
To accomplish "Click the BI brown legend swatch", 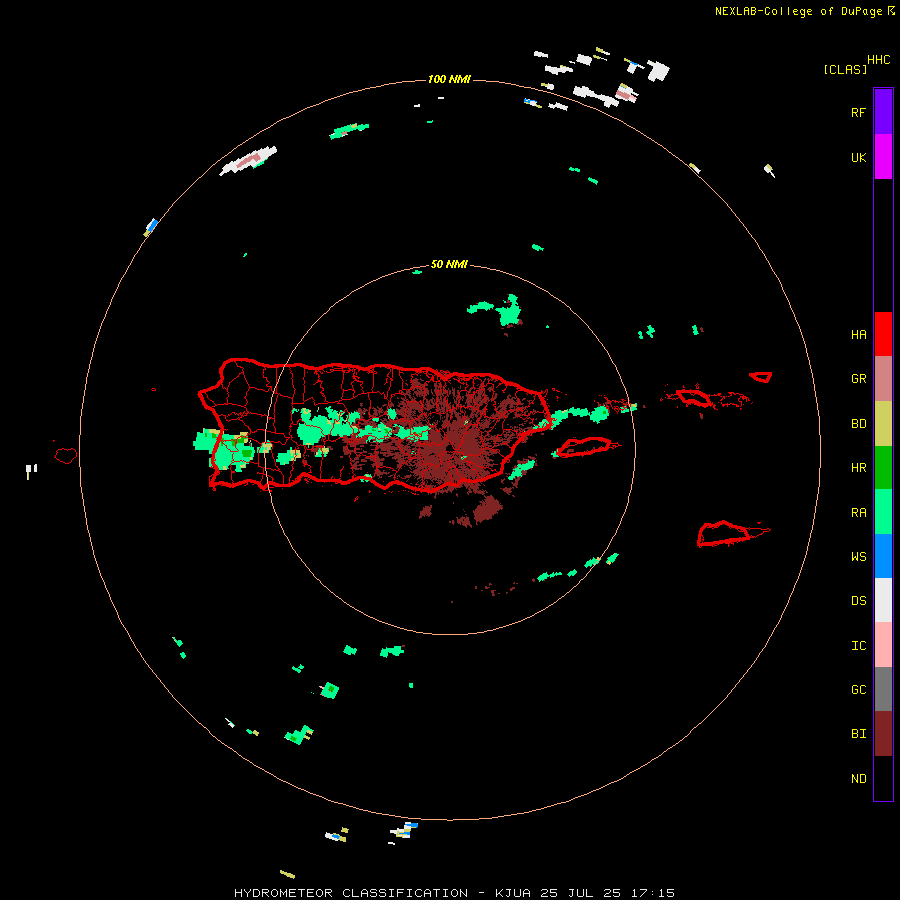I will click(883, 734).
